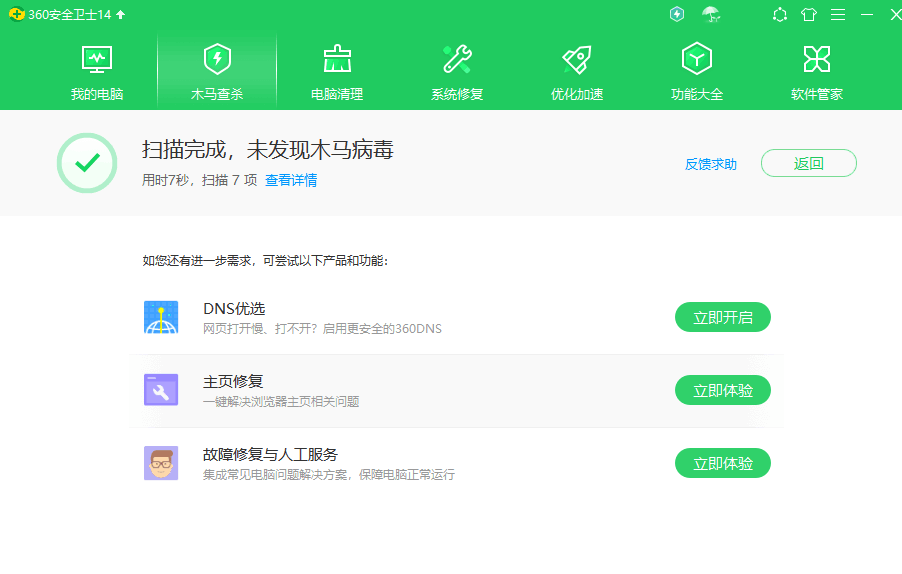Open the main hamburger menu
Viewport: 902px width, 574px height.
[838, 14]
